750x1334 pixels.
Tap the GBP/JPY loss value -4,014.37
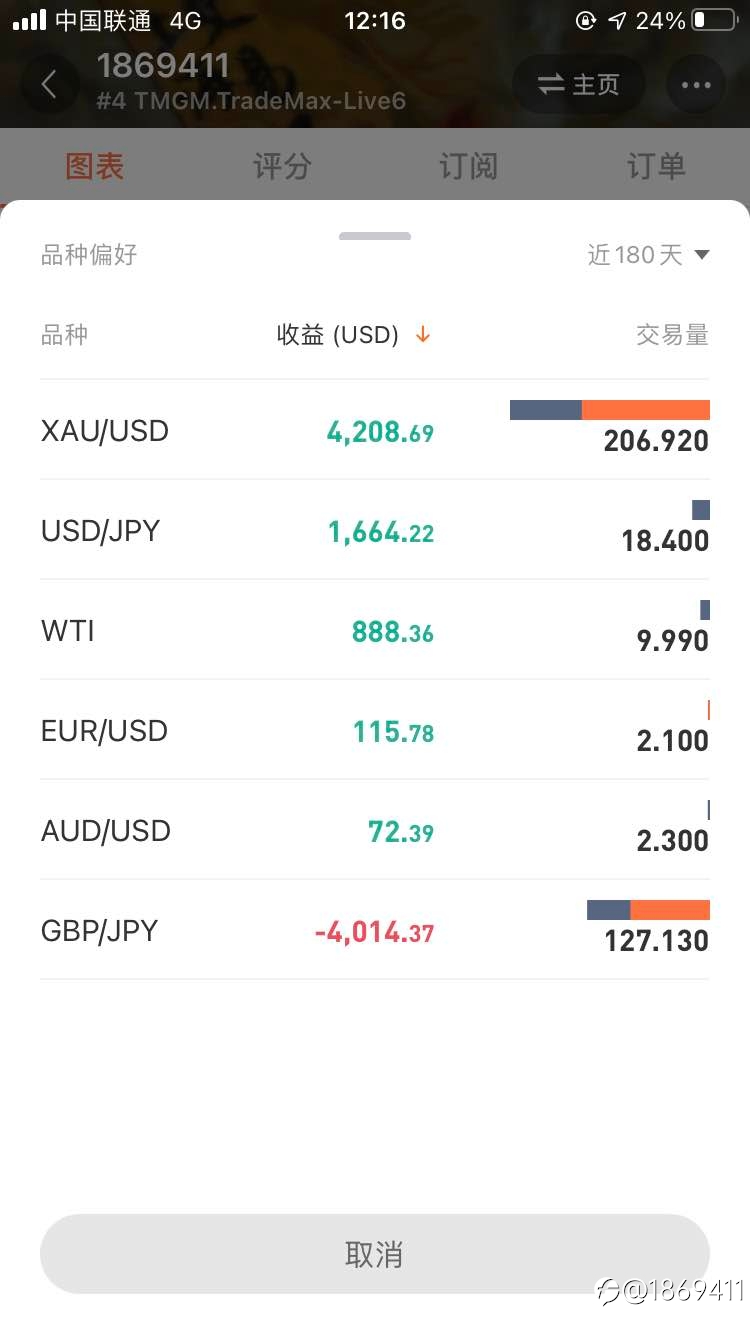(374, 932)
